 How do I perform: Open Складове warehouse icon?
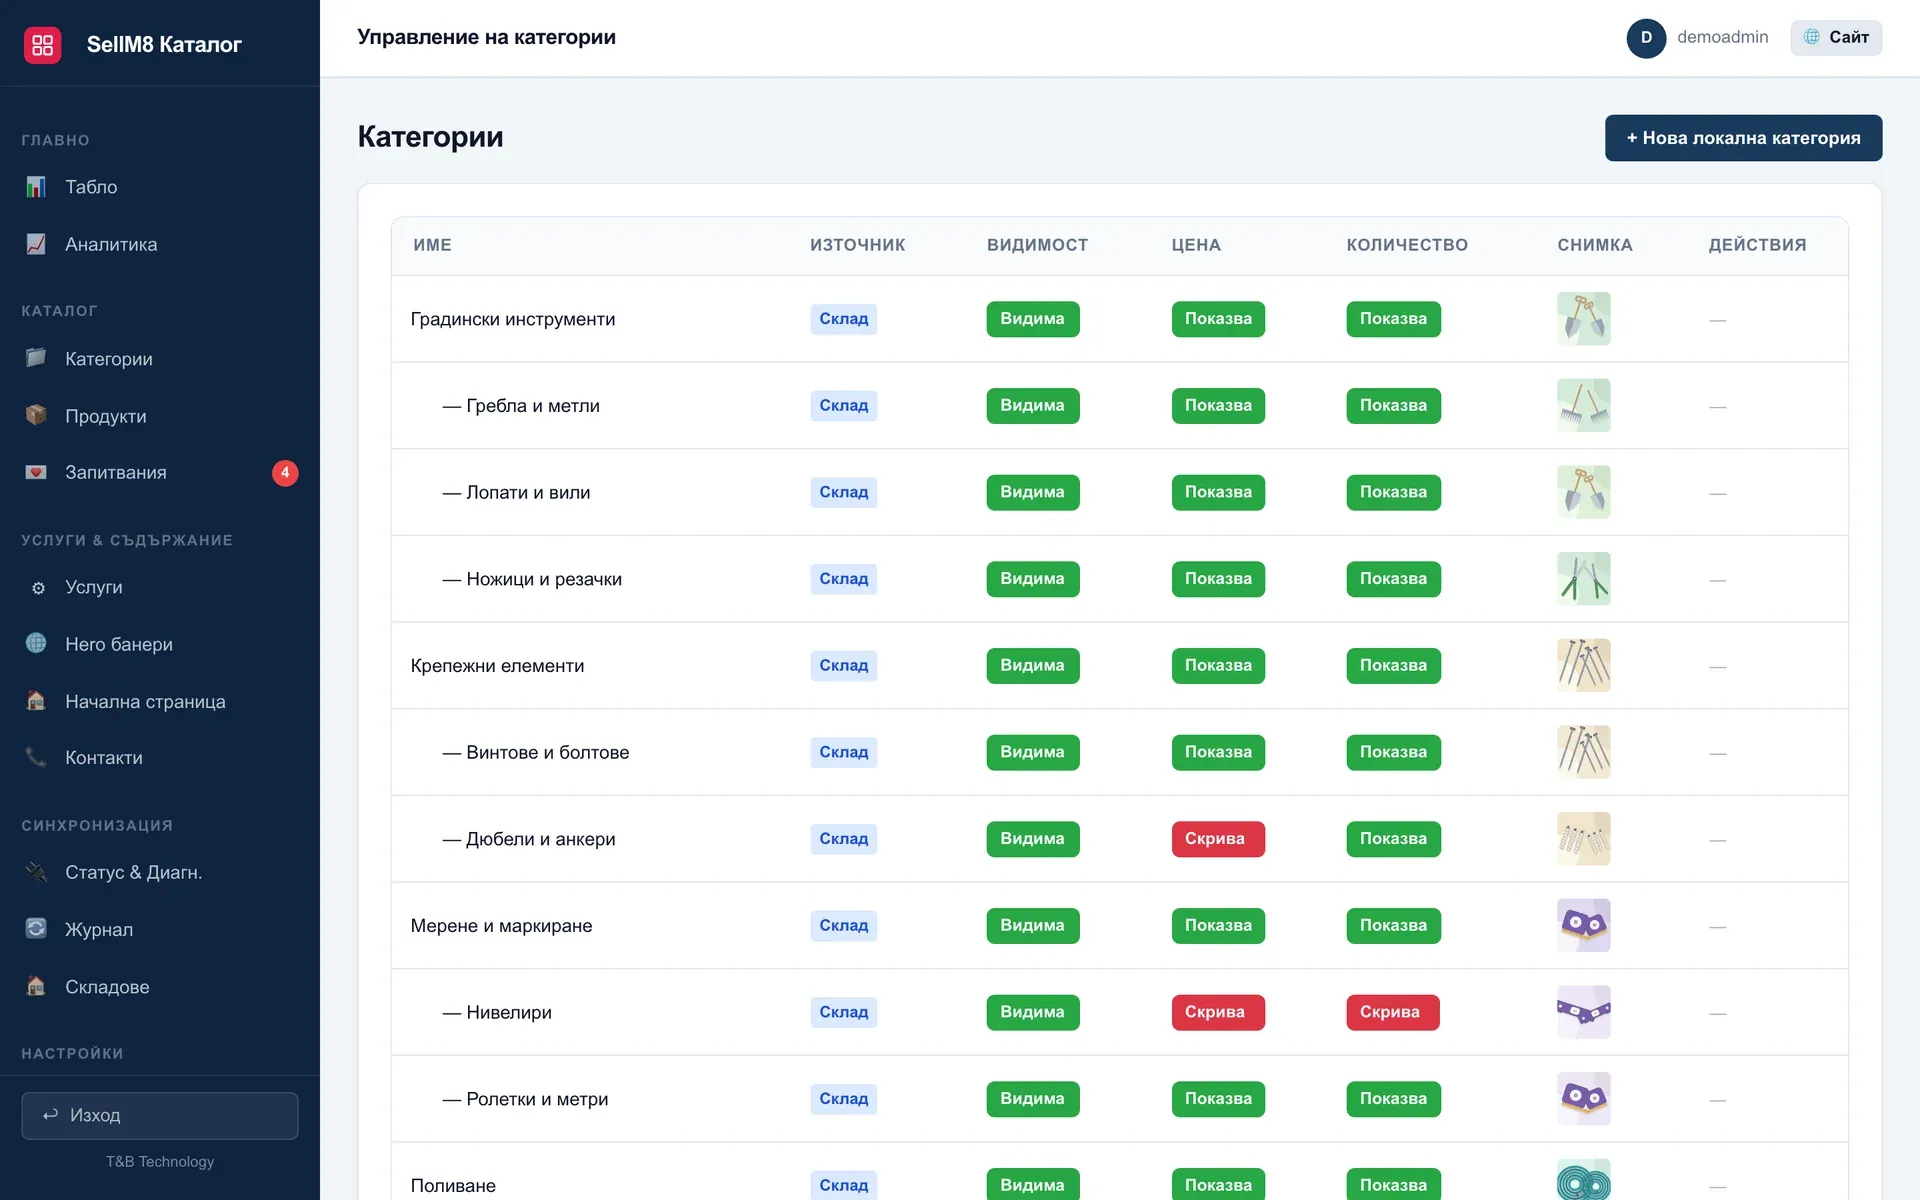point(36,986)
